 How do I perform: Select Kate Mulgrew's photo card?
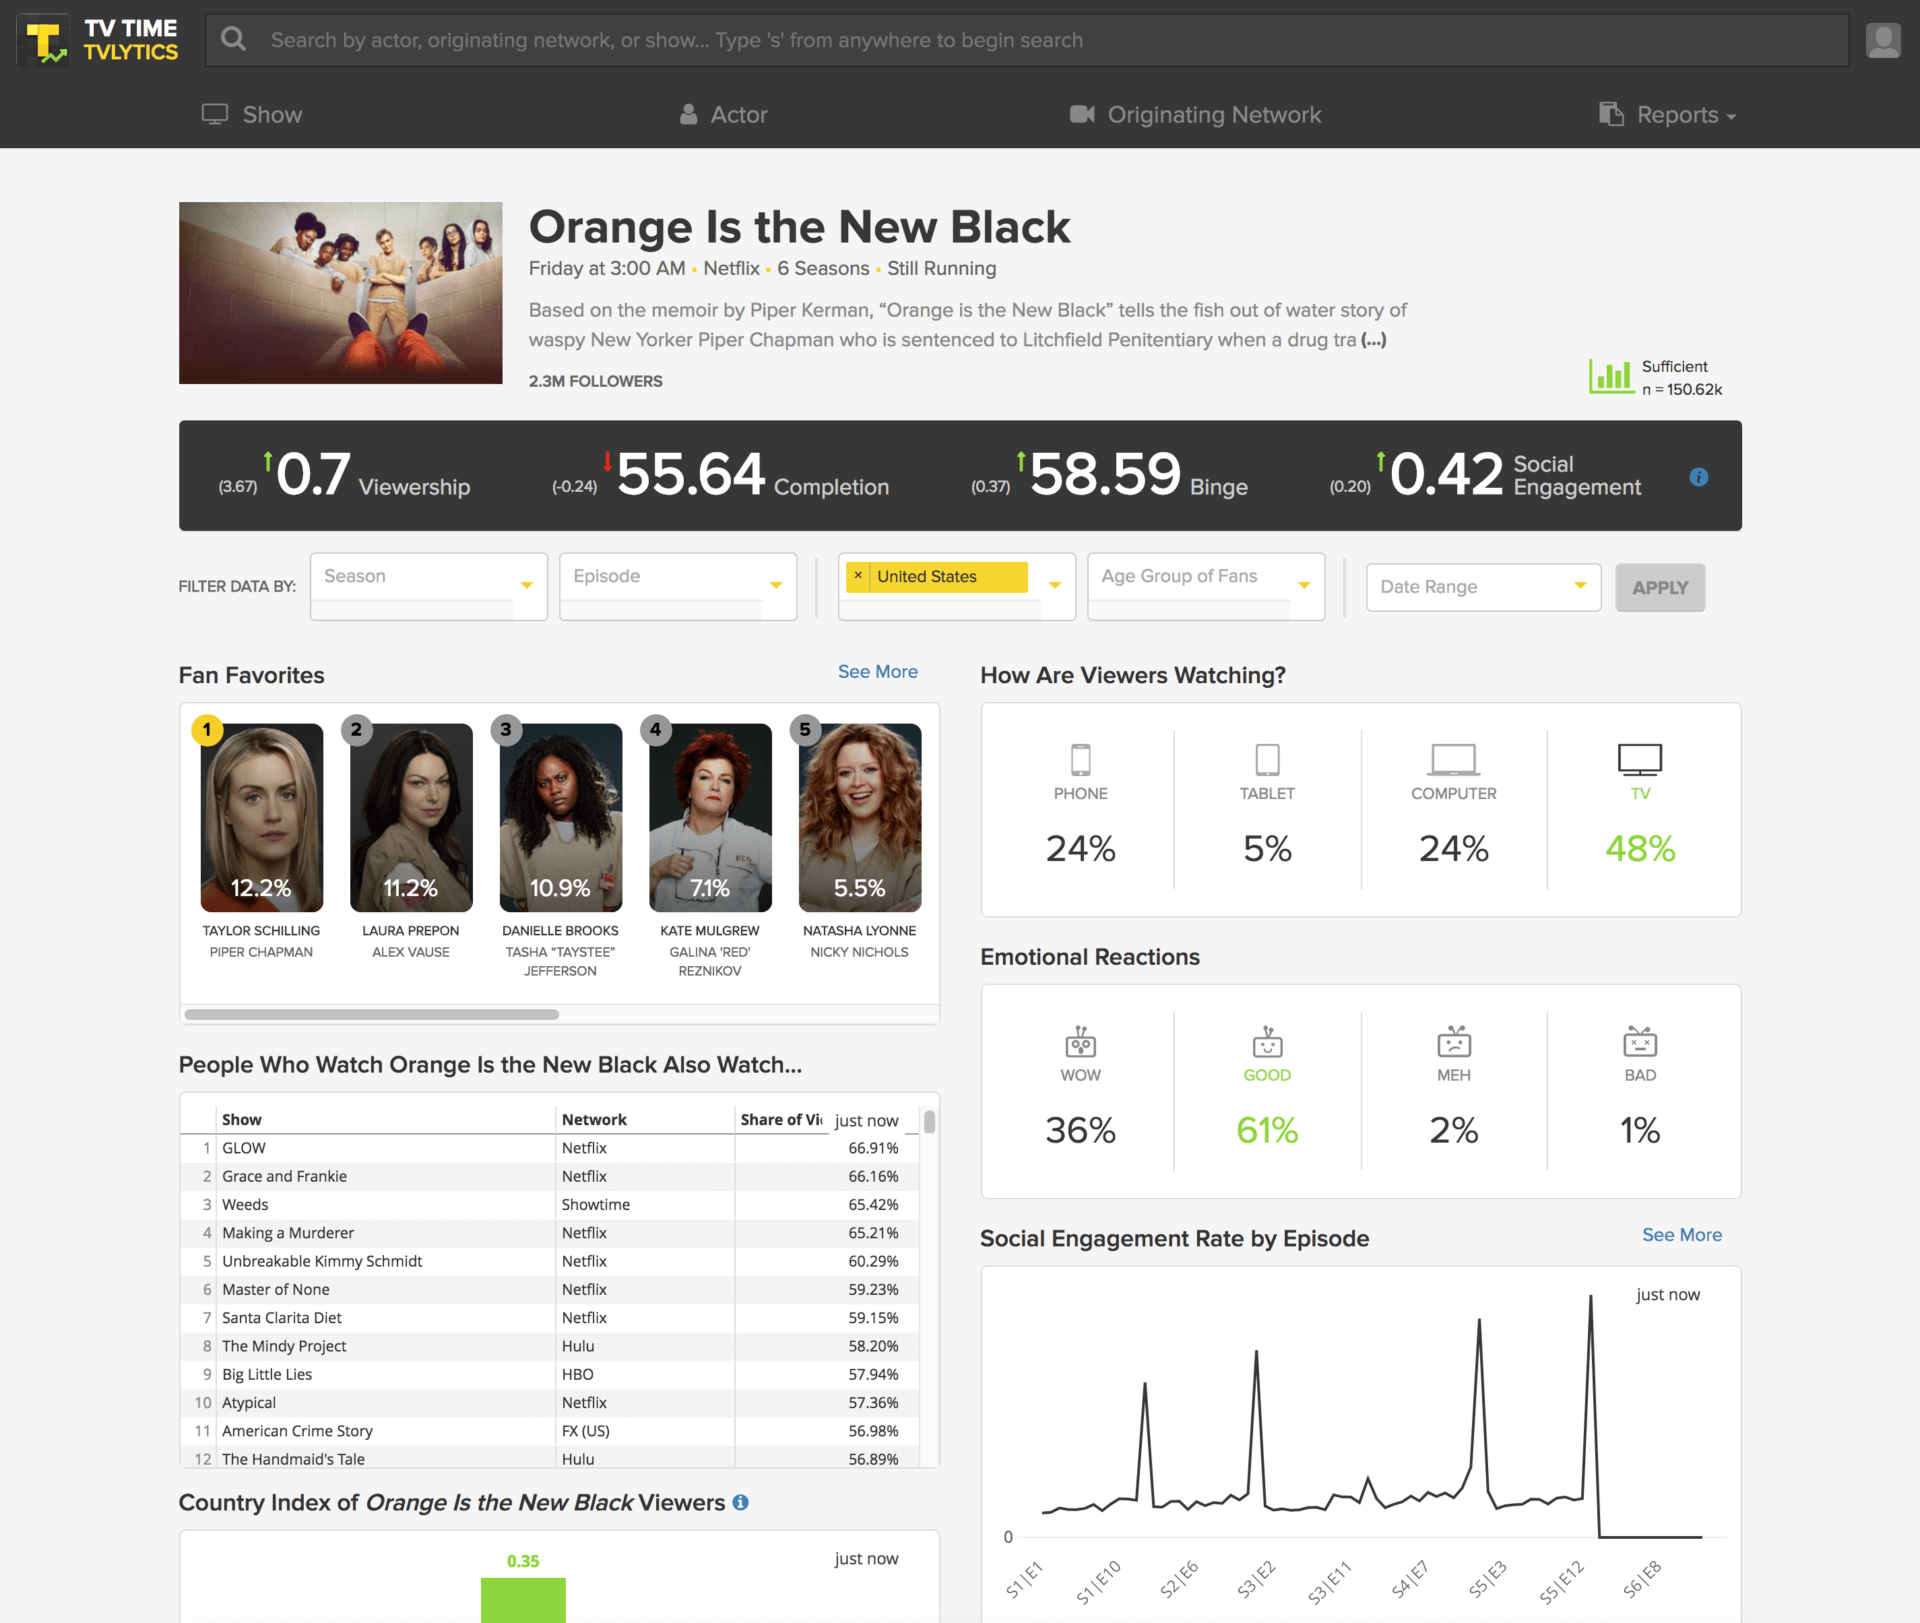point(710,817)
